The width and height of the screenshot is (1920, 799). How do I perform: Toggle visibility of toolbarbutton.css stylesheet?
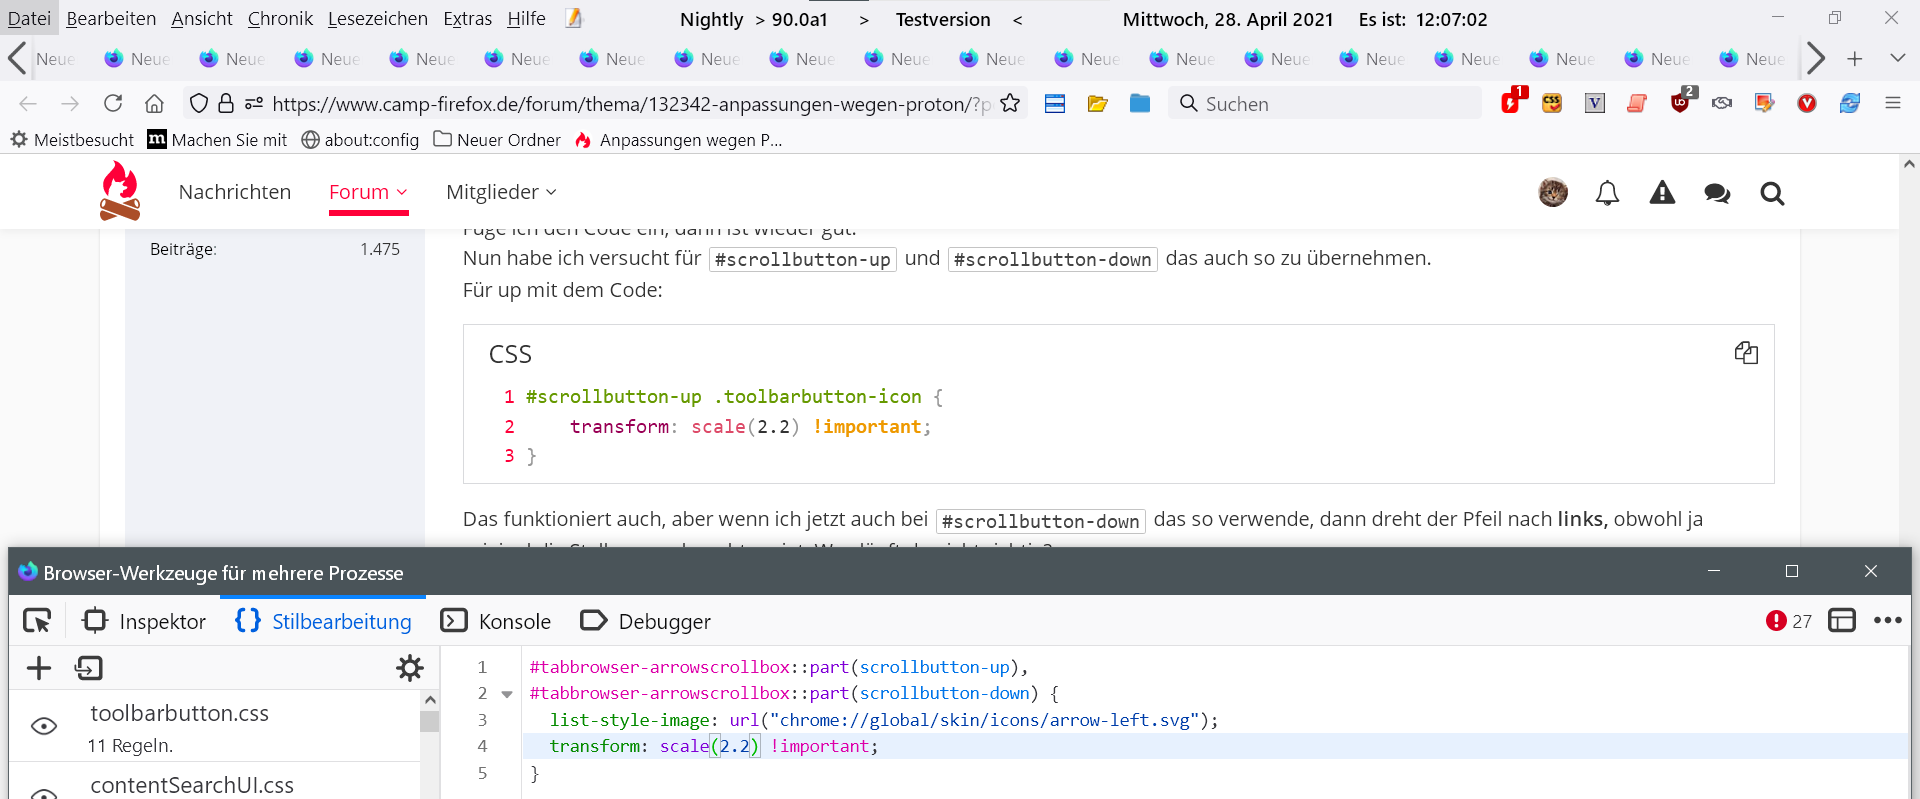(44, 726)
